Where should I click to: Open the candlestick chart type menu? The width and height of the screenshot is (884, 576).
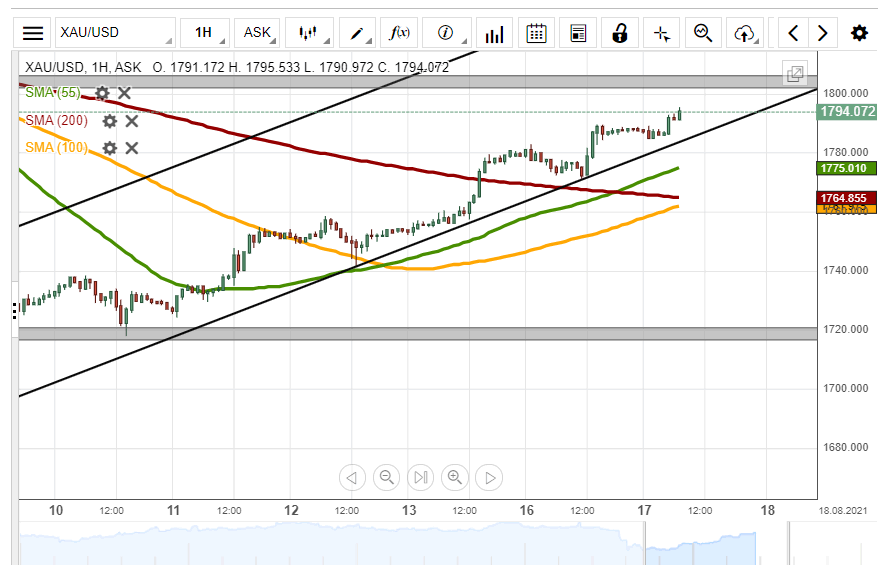[309, 33]
